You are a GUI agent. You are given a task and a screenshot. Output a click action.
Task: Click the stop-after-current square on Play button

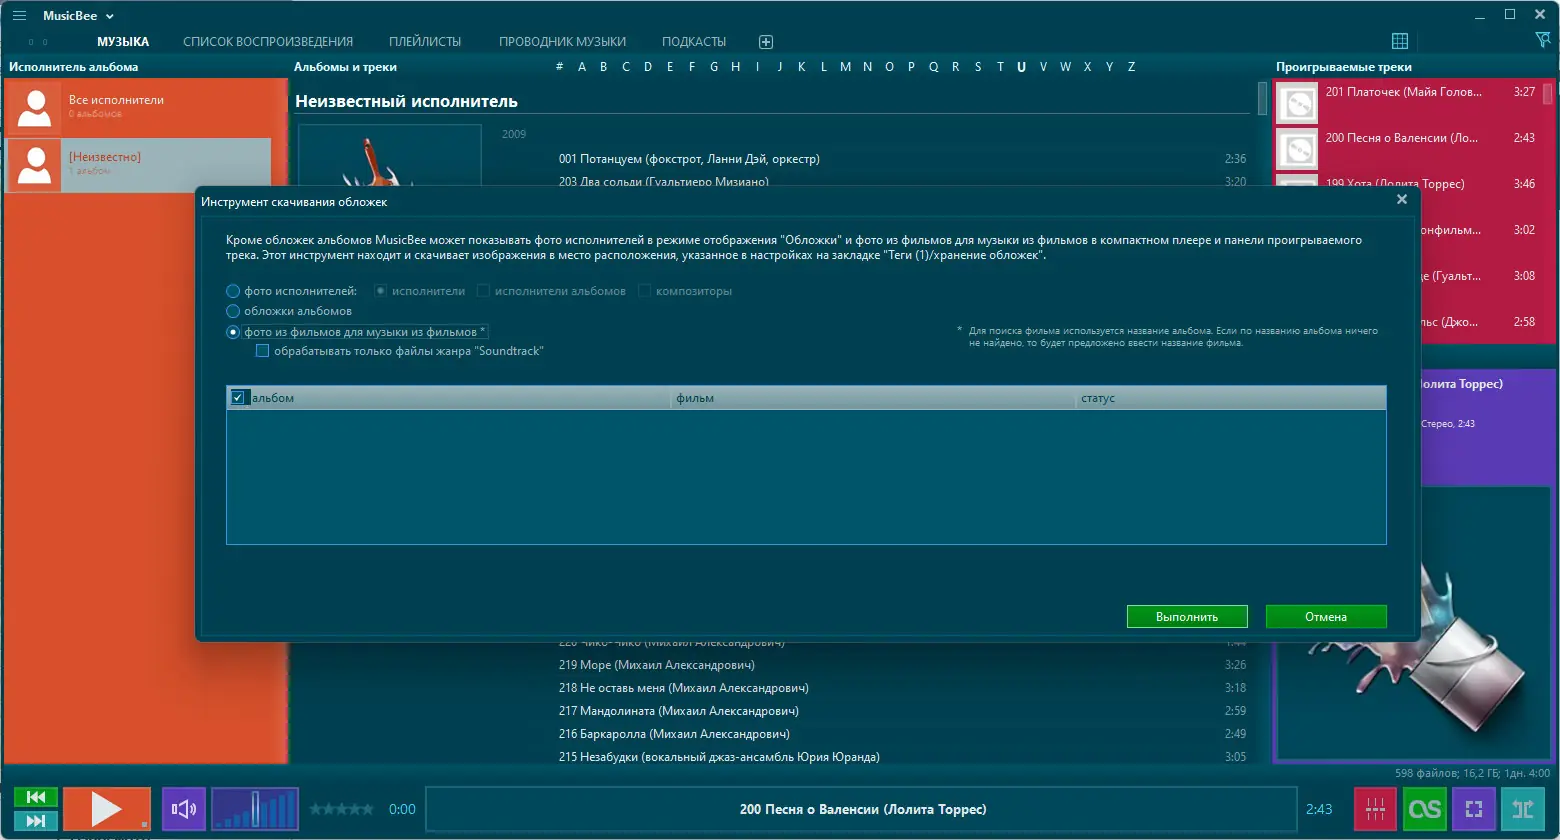pos(145,825)
